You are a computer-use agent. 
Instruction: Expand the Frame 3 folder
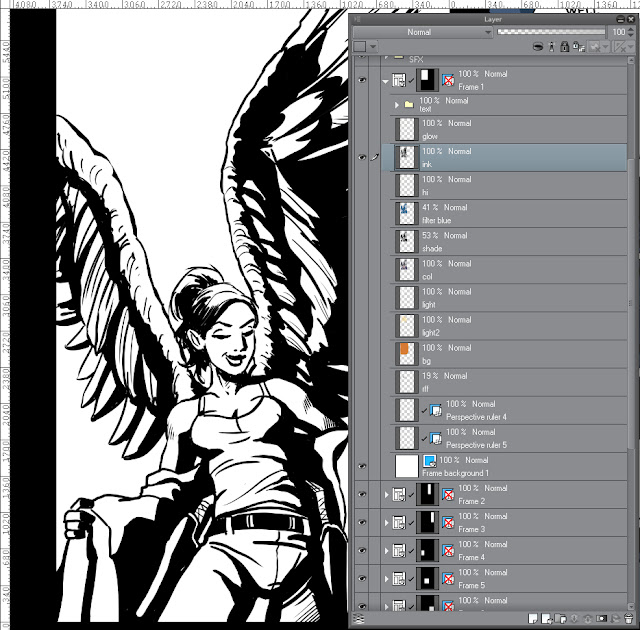click(387, 523)
